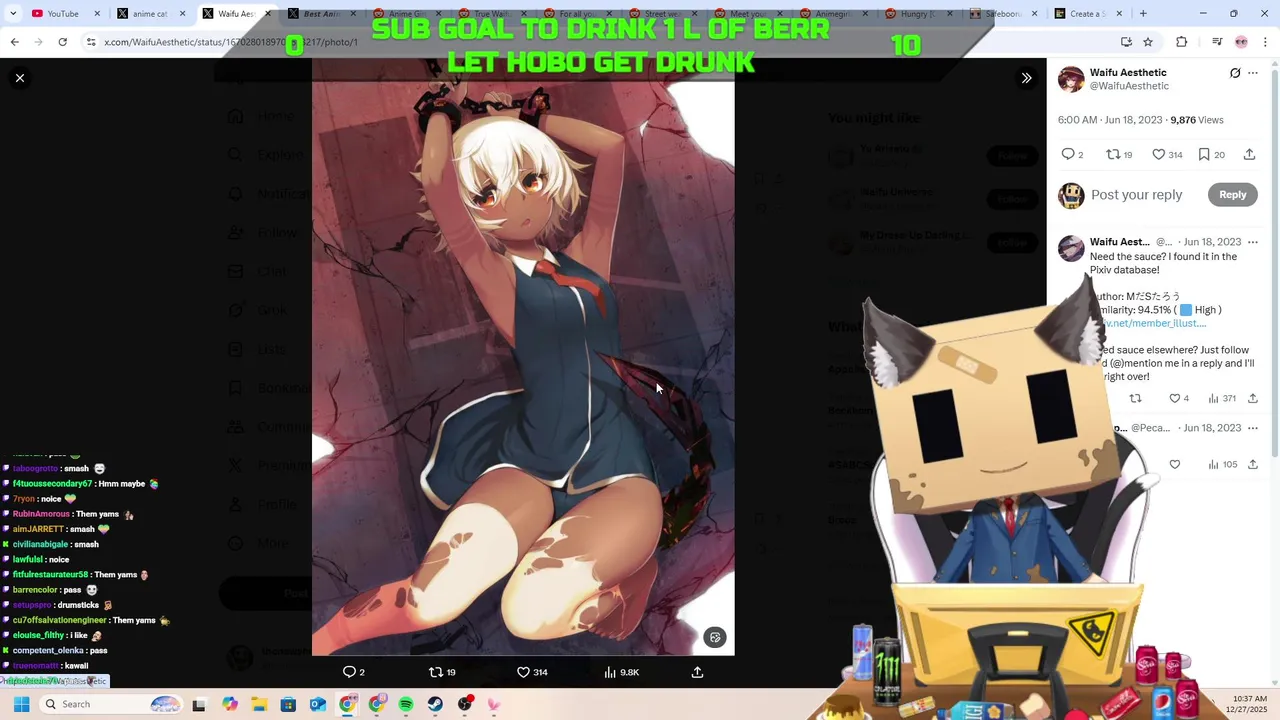This screenshot has width=1280, height=720.
Task: Open more options on the Jun 18 sauce reply
Action: [x=1253, y=242]
